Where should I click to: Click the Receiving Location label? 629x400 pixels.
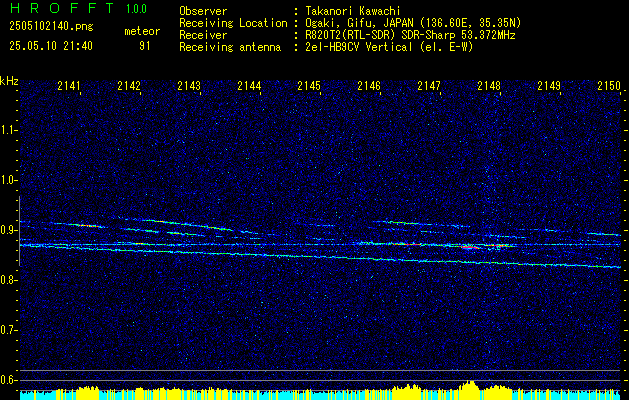(x=233, y=23)
